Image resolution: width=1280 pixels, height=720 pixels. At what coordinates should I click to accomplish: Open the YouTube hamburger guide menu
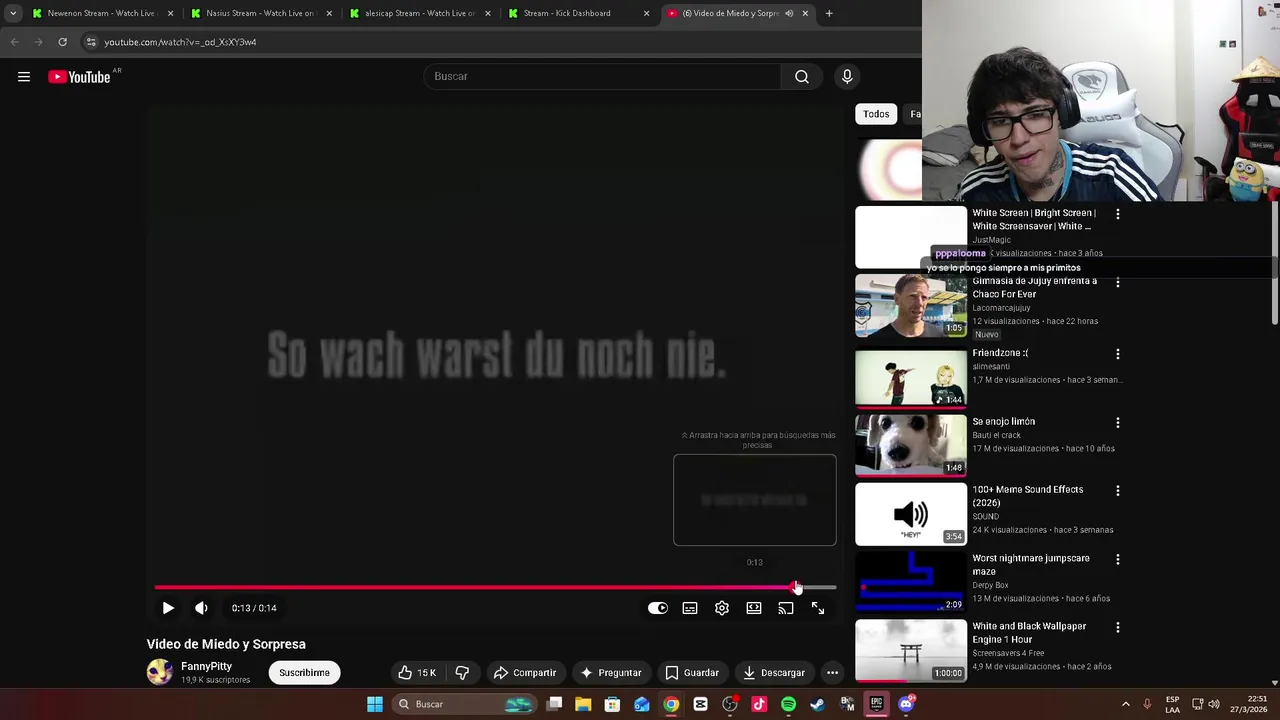(x=24, y=77)
